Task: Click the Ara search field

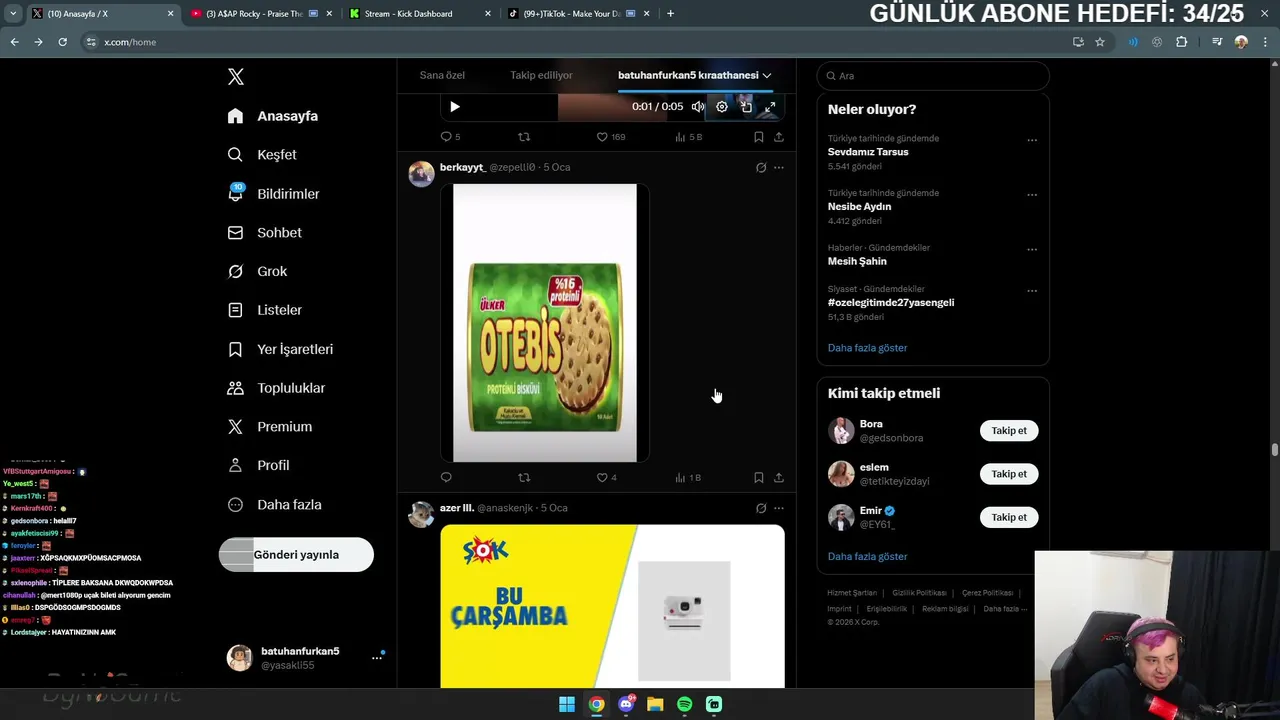Action: click(x=933, y=76)
